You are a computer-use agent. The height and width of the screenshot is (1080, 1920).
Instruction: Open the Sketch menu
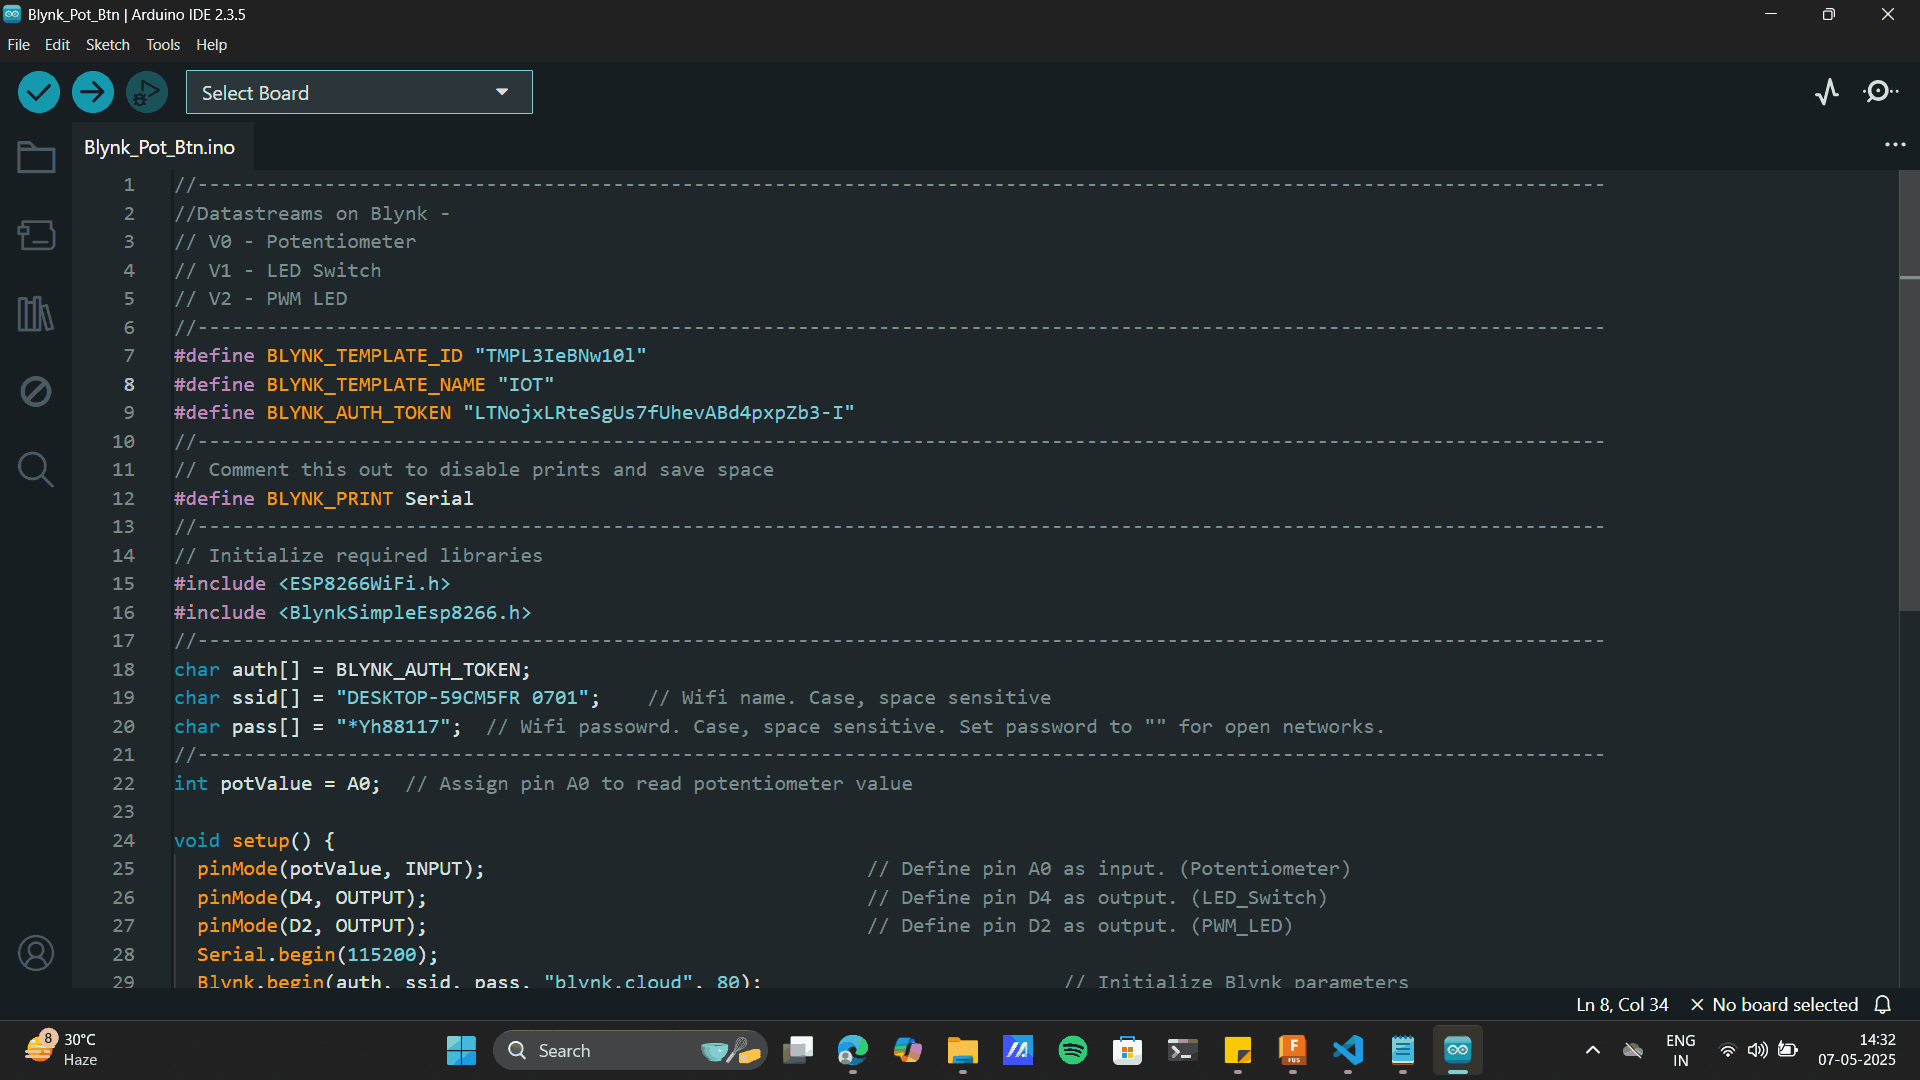pyautogui.click(x=107, y=45)
